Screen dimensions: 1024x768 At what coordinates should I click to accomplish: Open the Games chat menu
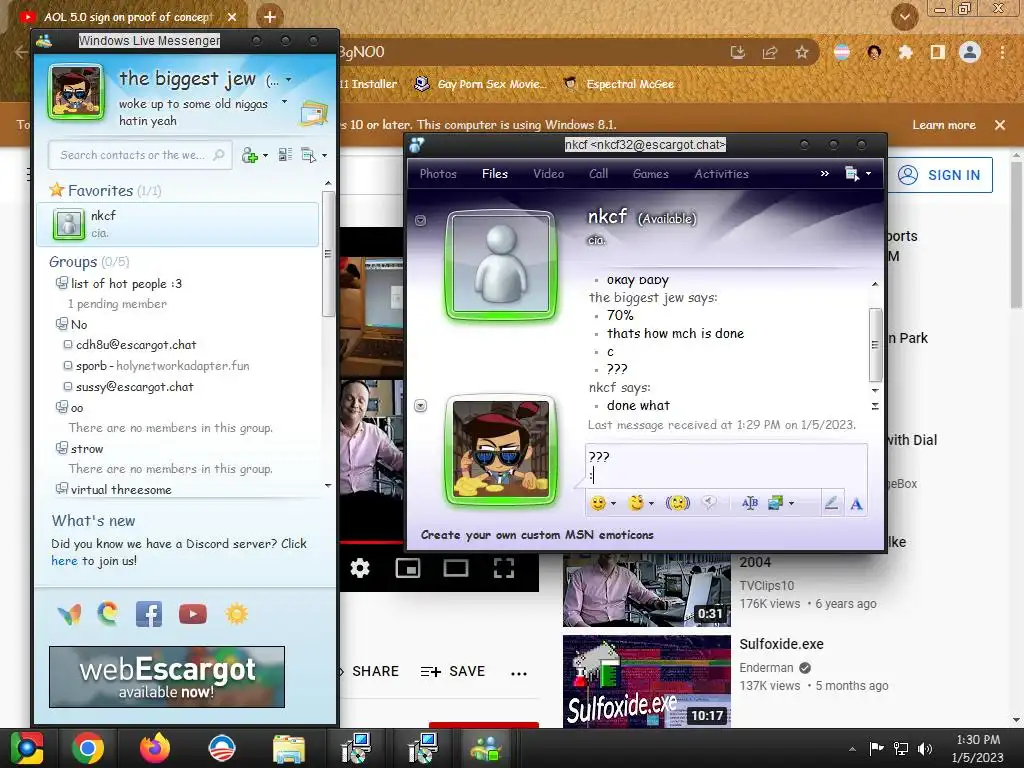[x=651, y=174]
